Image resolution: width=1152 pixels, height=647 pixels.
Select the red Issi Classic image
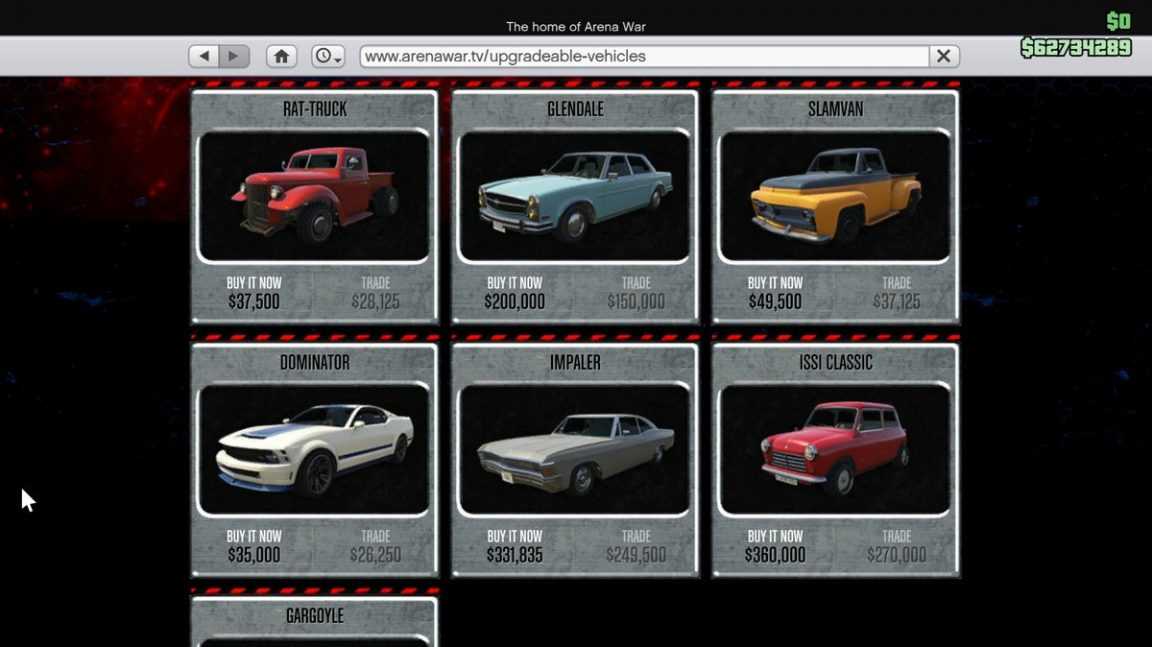pyautogui.click(x=835, y=450)
